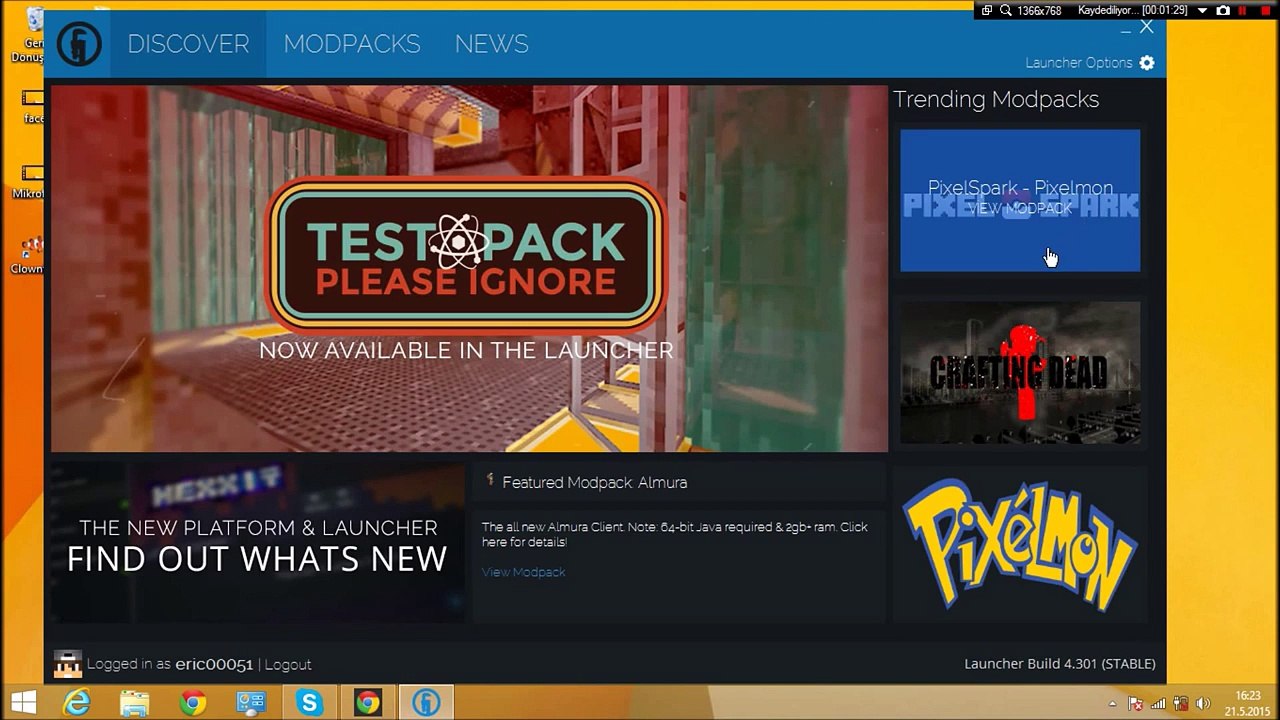Expand the recorder toolbar dropdown arrow
Screen dimensions: 1280x720
[x=1202, y=11]
